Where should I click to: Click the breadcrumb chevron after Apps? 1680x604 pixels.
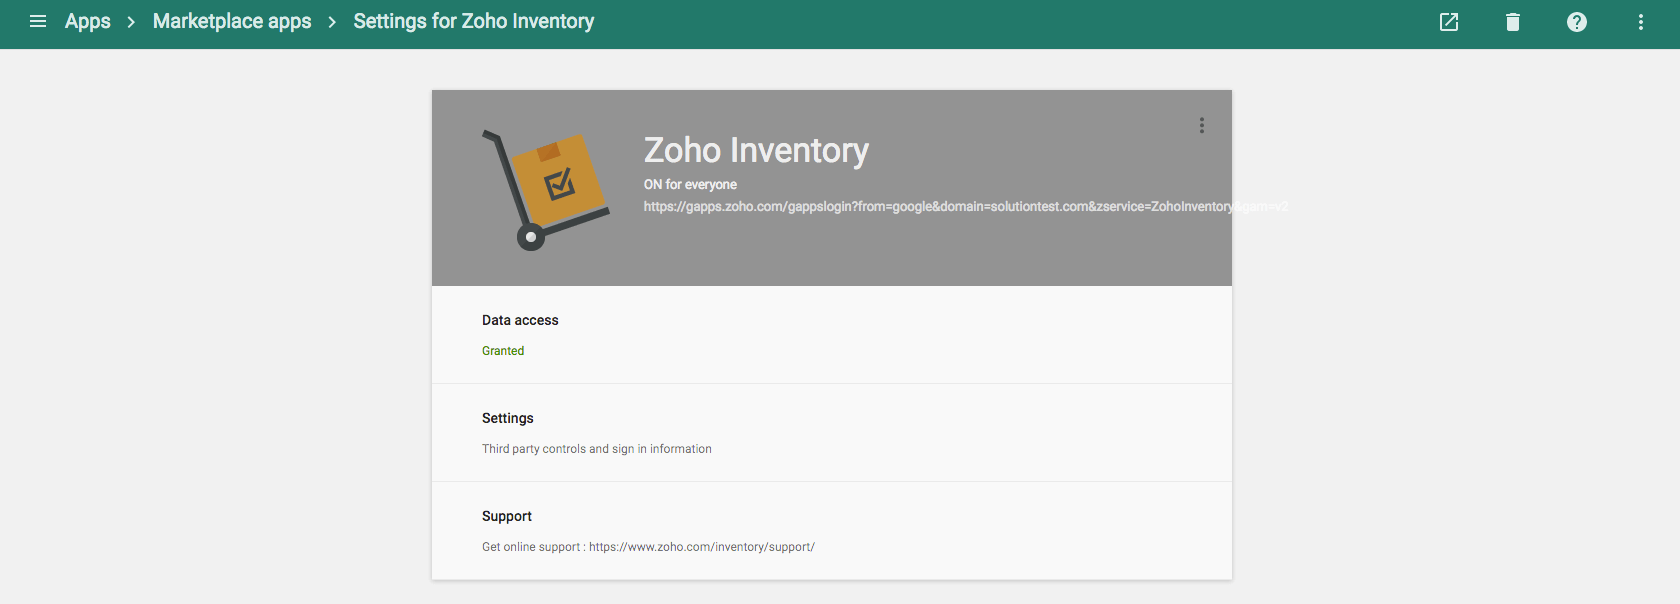[x=130, y=21]
